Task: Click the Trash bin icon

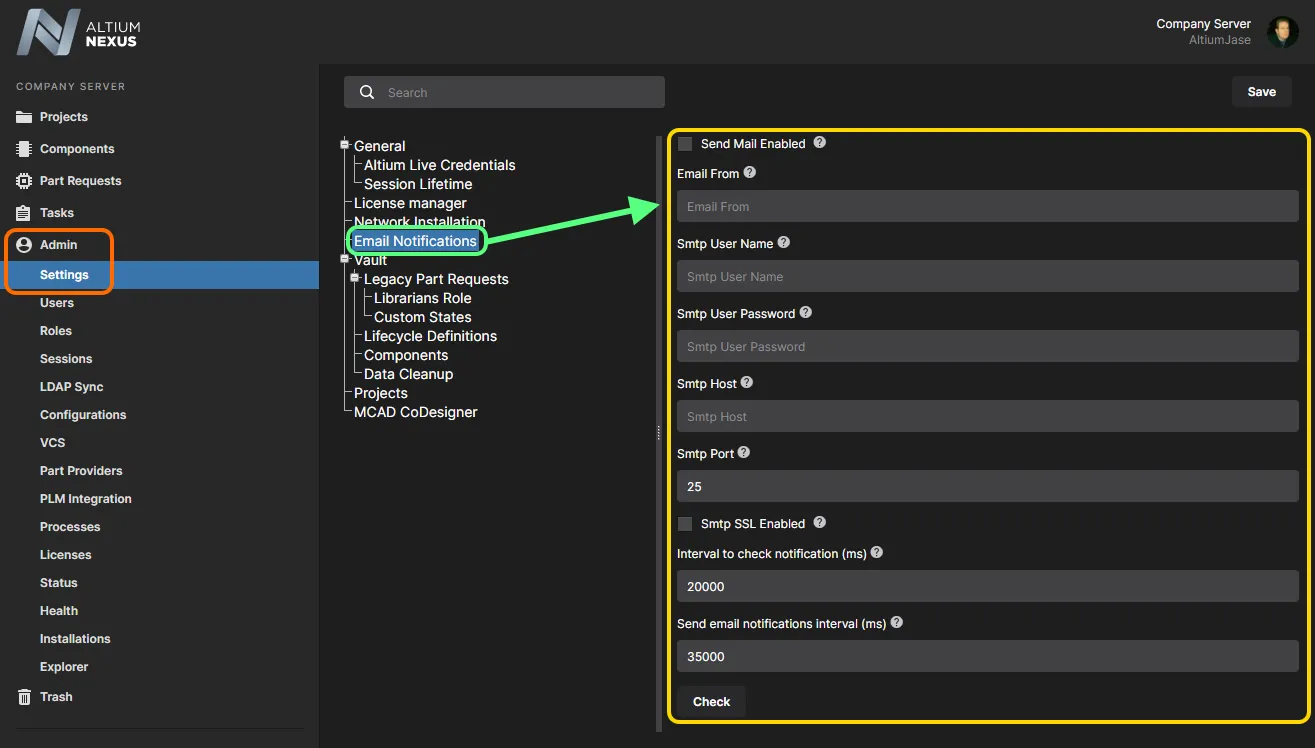Action: (x=24, y=697)
